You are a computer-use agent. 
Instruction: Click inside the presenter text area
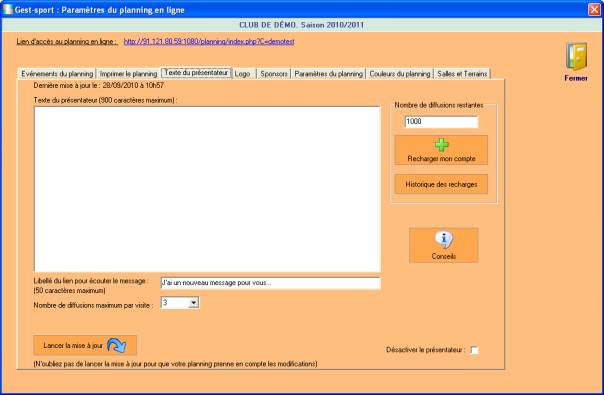pyautogui.click(x=207, y=189)
